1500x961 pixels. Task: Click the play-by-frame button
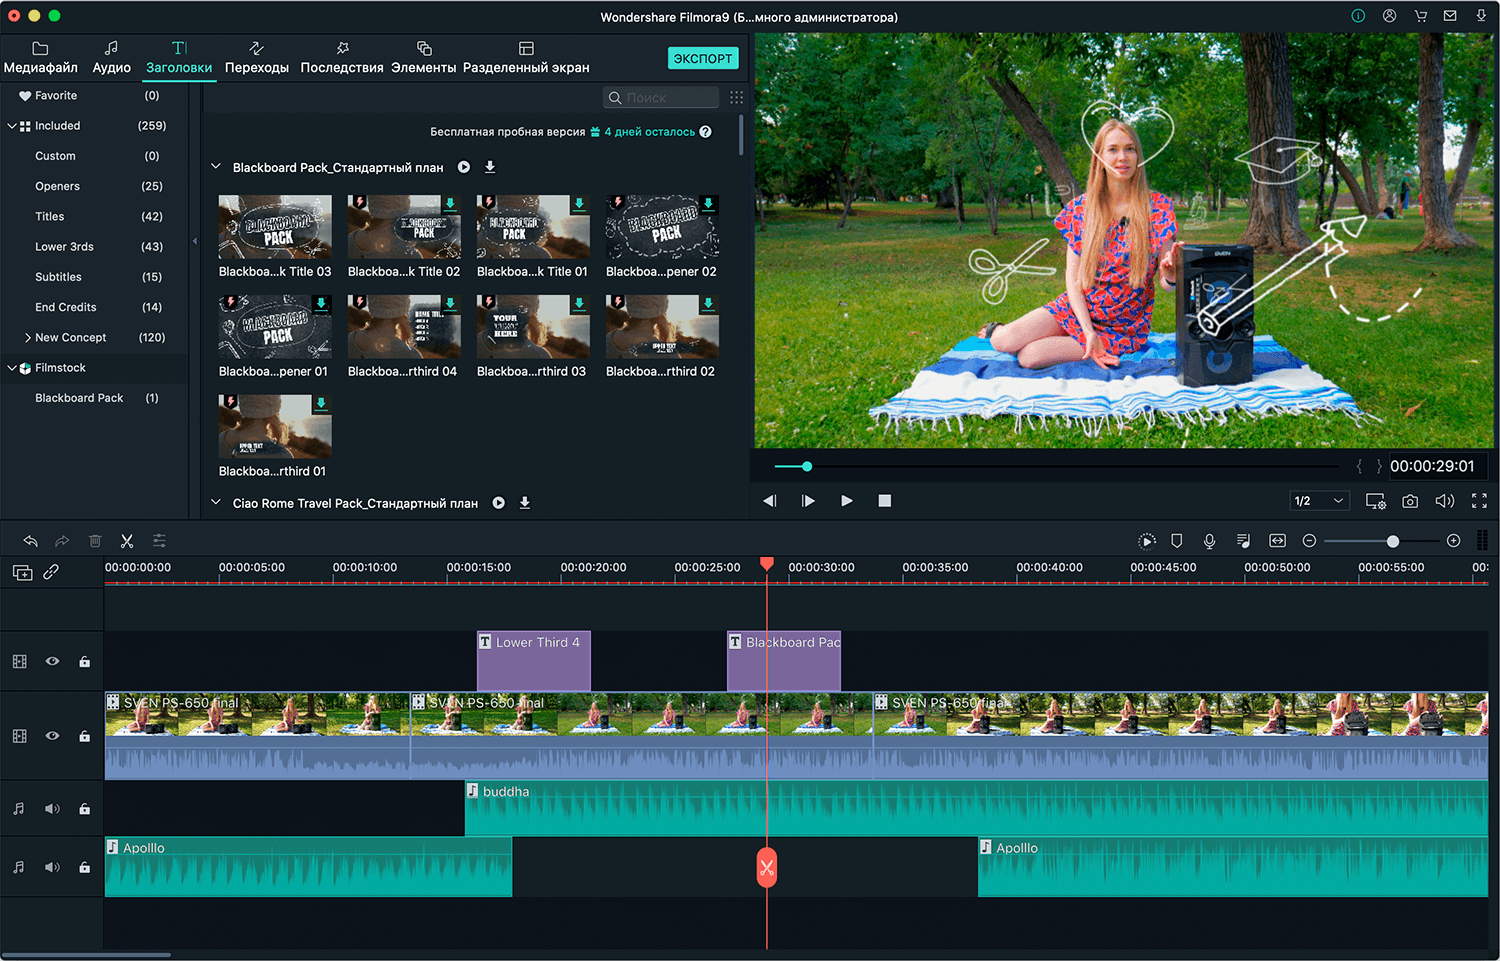pos(808,501)
